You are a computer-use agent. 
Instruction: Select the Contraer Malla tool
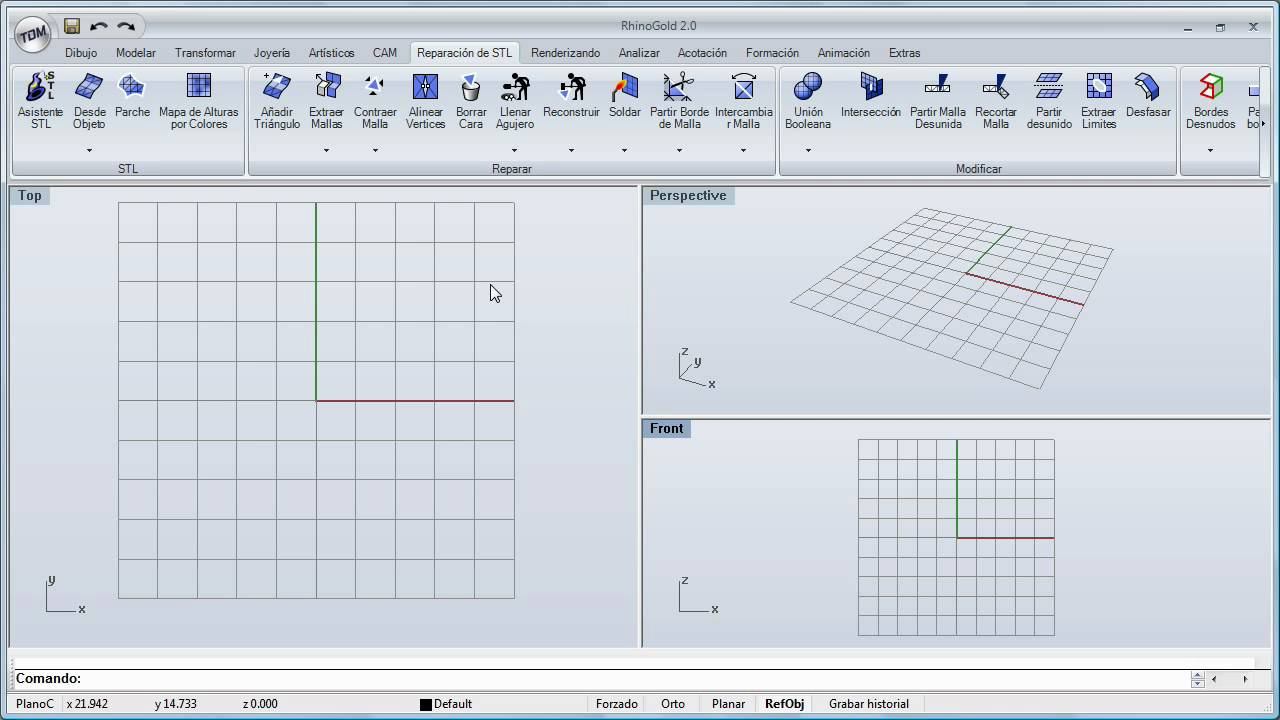point(375,101)
